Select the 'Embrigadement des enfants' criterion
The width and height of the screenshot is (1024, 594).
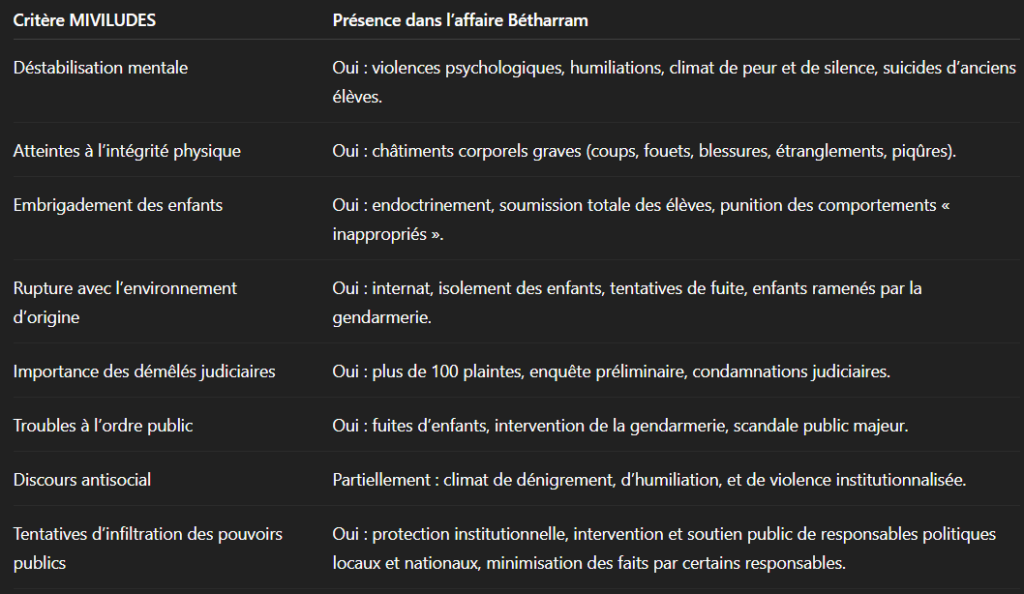click(x=118, y=205)
